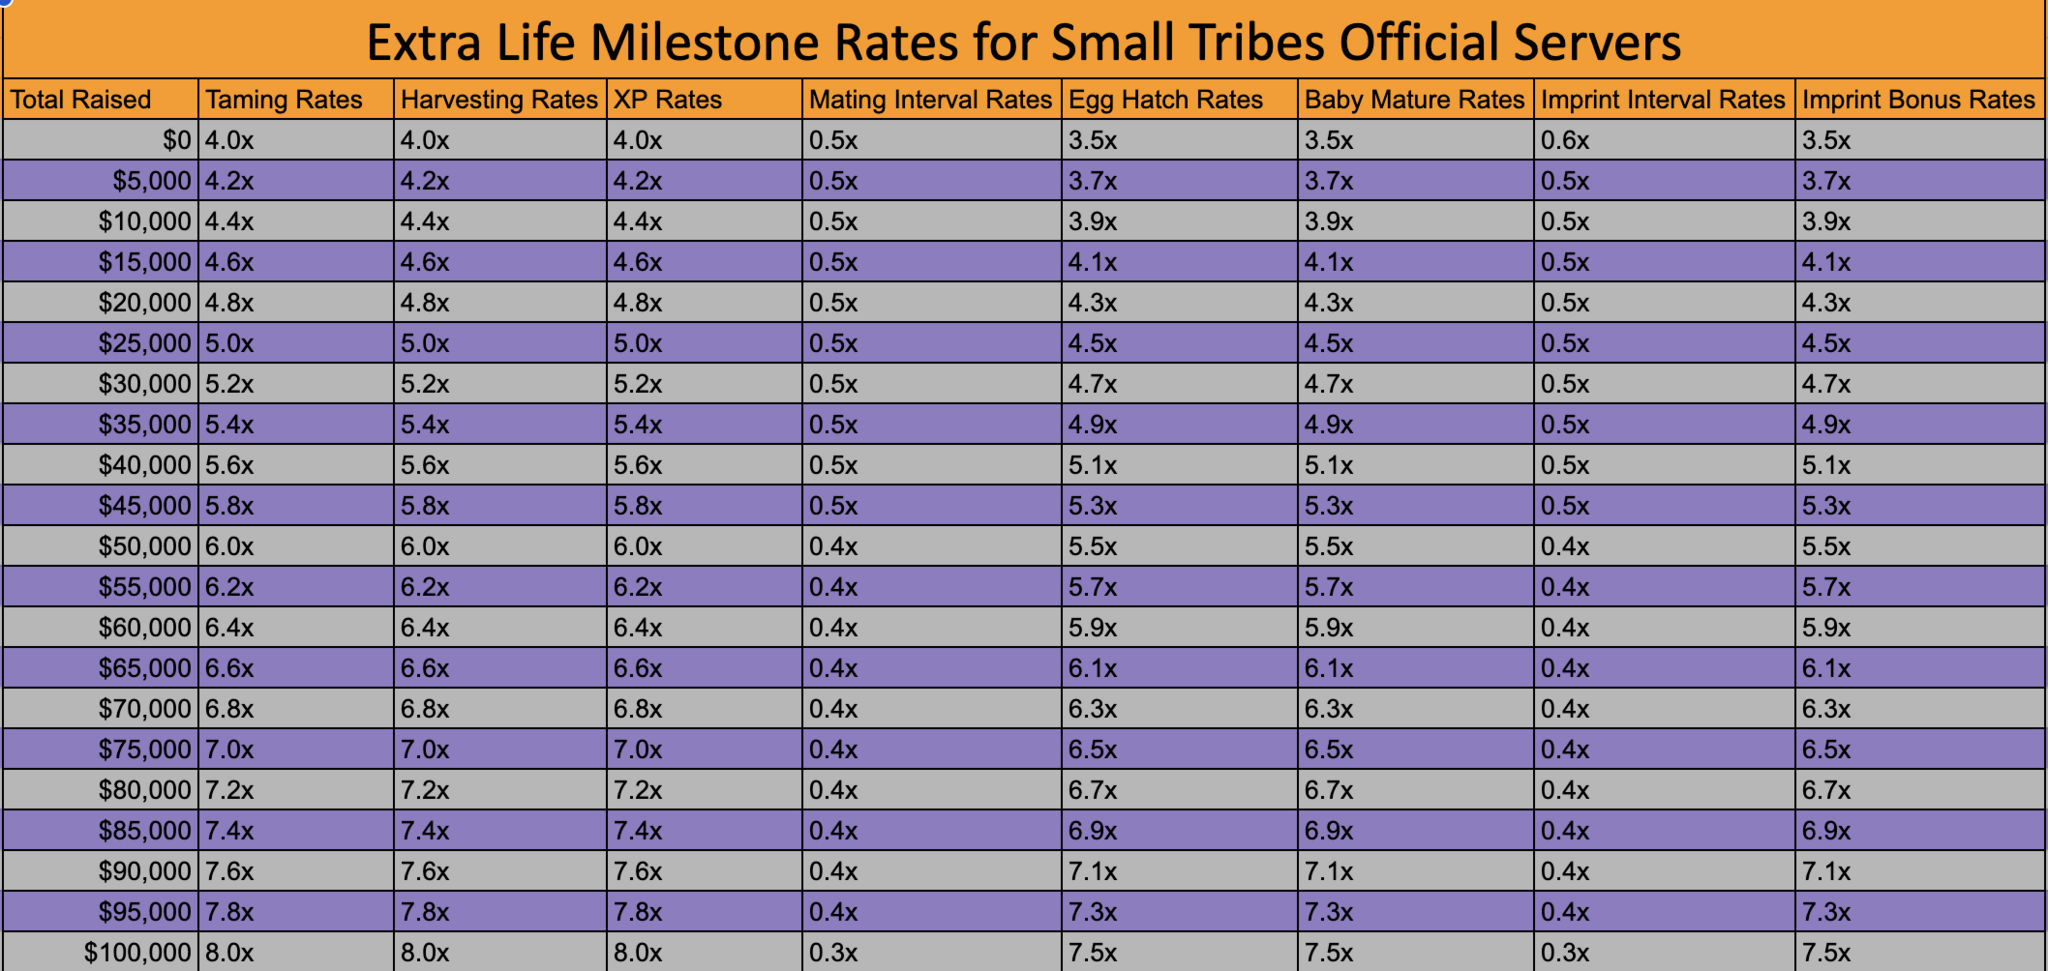This screenshot has width=2048, height=971.
Task: Click the Egg Hatch Rates header
Action: (1165, 100)
